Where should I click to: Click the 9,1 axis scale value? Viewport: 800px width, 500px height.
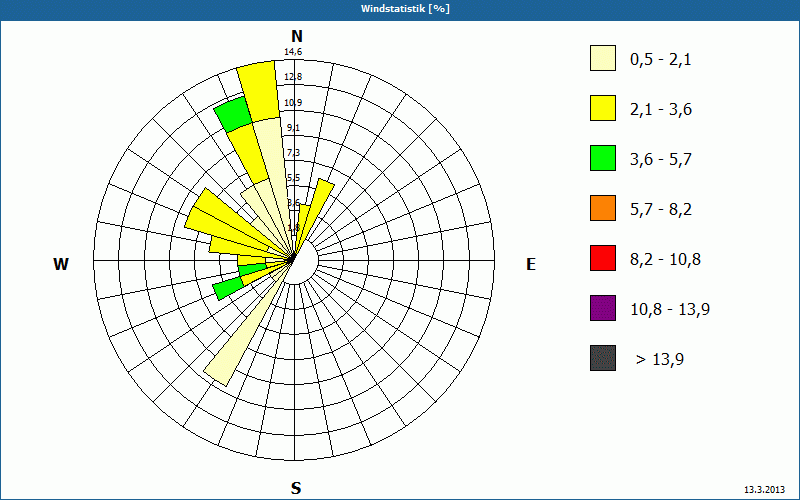(293, 128)
